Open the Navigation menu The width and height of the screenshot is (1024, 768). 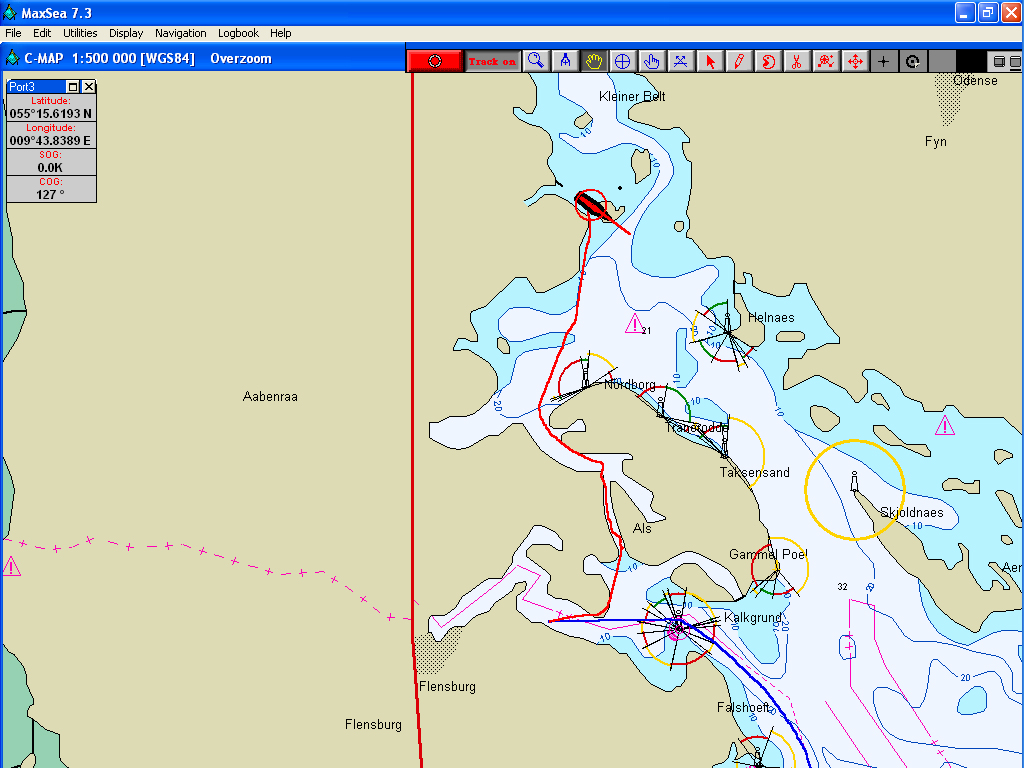[181, 33]
